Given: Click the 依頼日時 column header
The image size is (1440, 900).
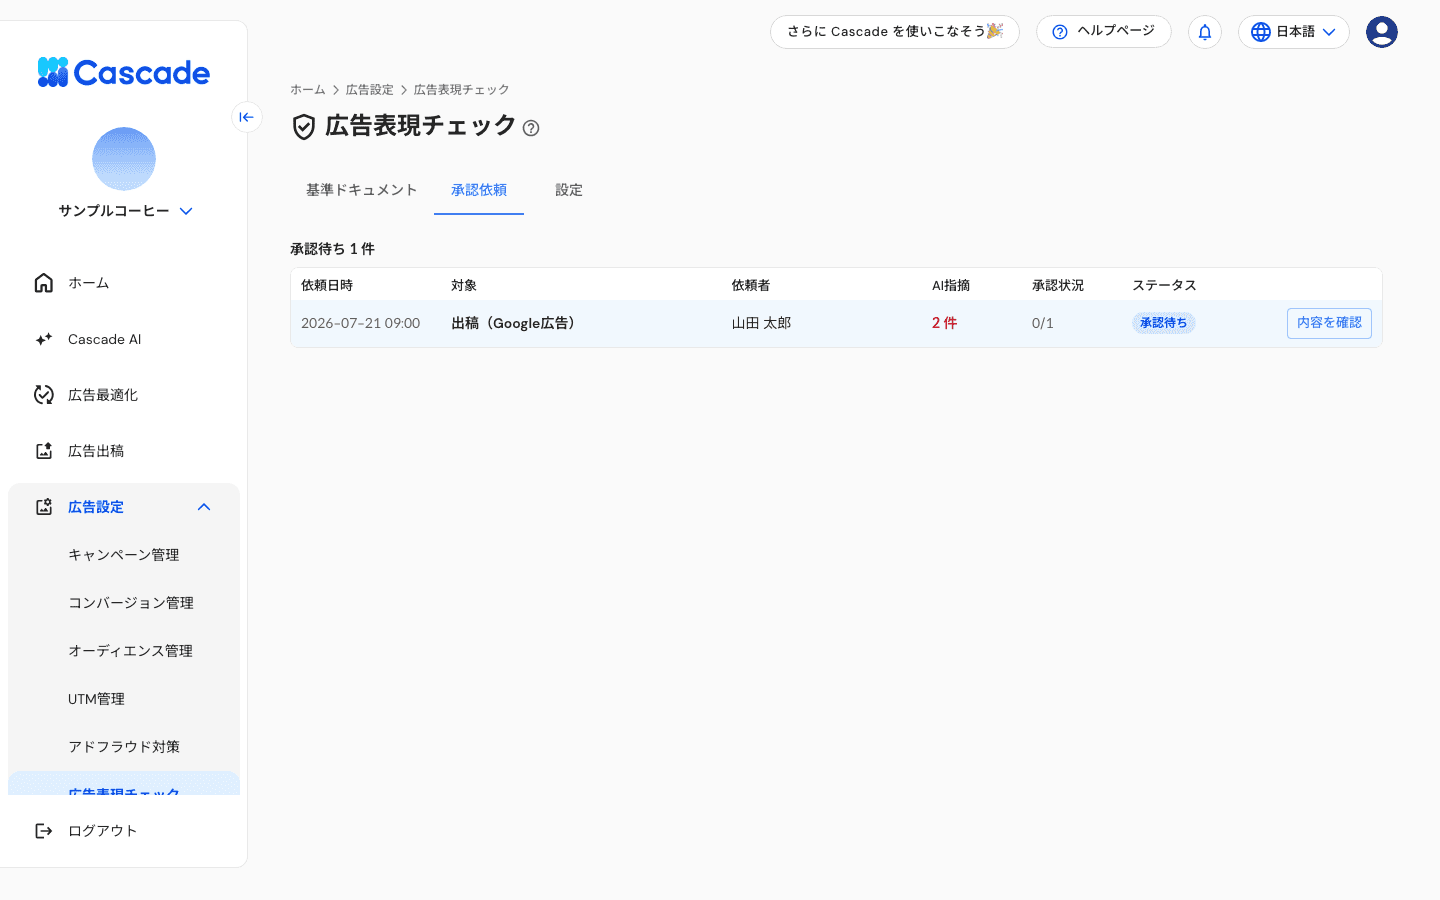Looking at the screenshot, I should (327, 285).
